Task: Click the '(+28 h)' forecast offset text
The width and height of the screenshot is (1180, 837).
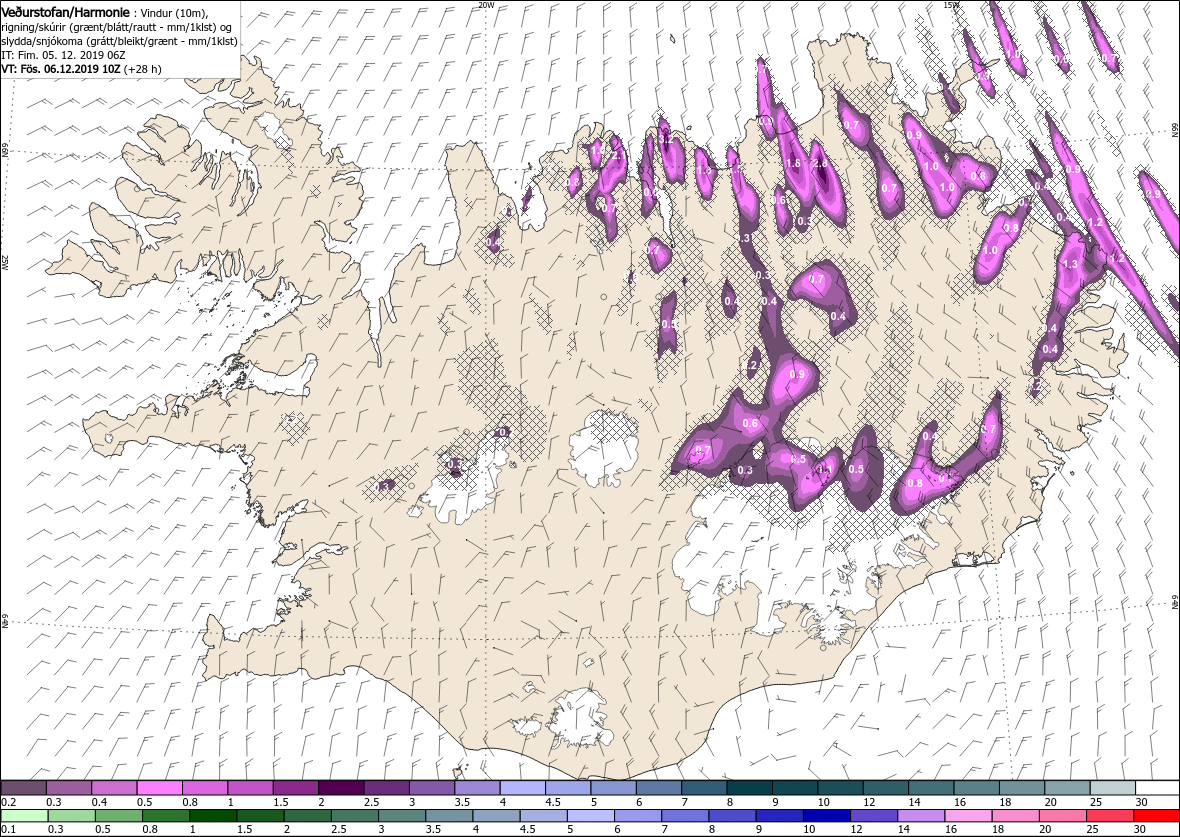Action: point(142,68)
